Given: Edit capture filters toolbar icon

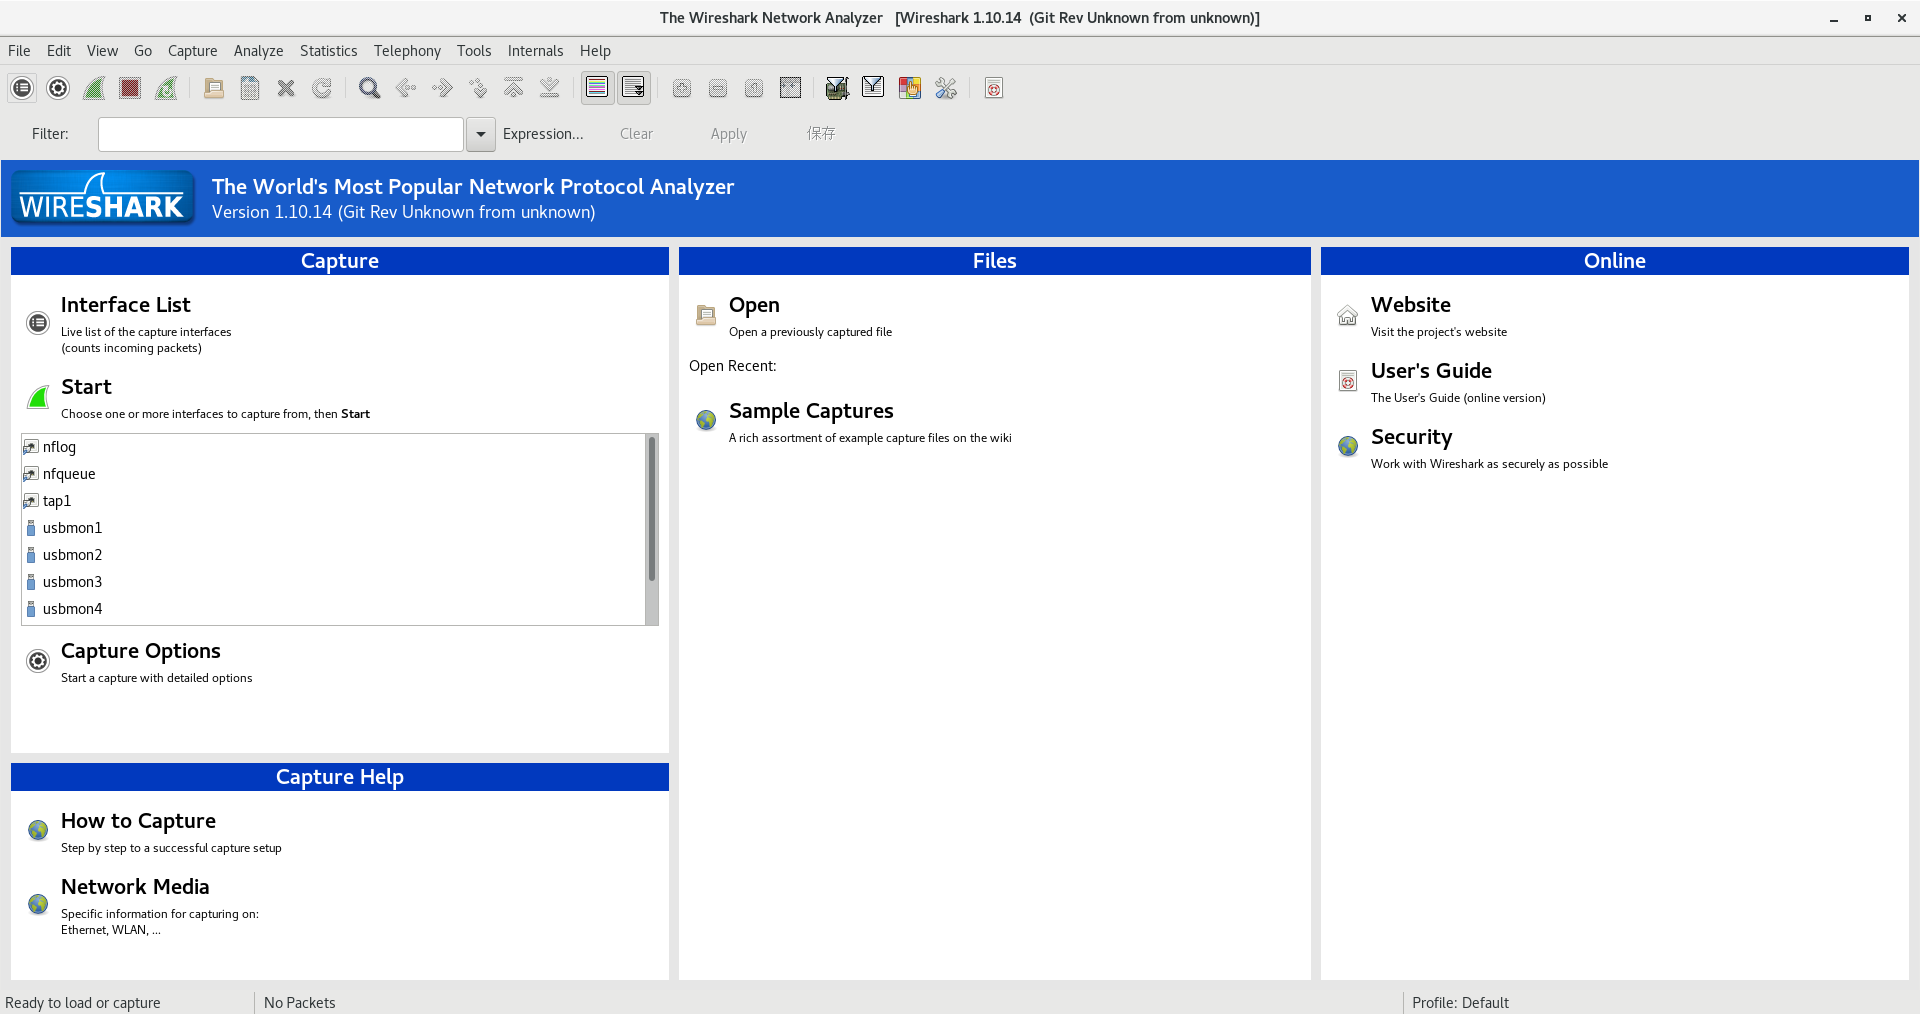Looking at the screenshot, I should pyautogui.click(x=837, y=88).
